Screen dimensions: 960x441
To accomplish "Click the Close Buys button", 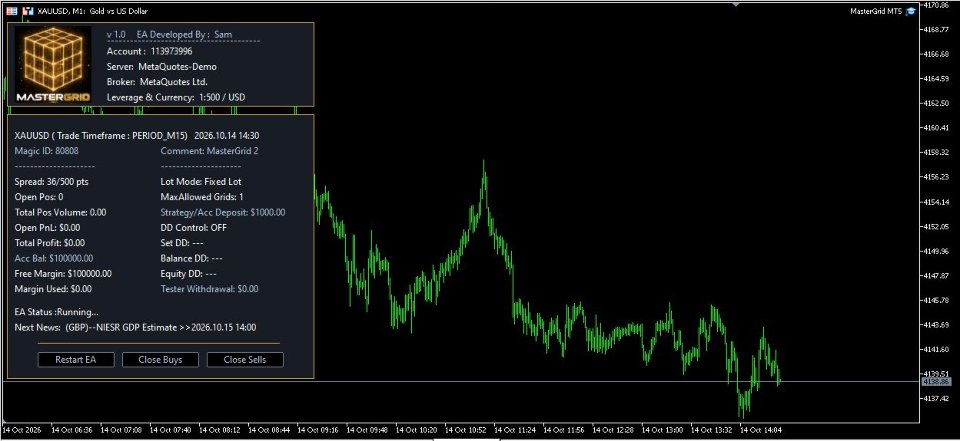I will [160, 360].
